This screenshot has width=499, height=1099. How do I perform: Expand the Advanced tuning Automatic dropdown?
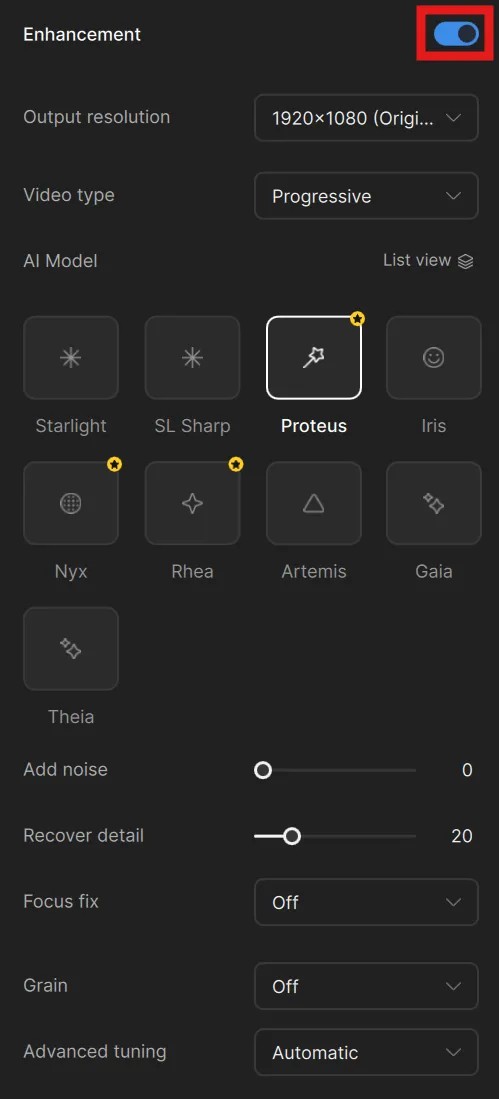pos(366,1052)
